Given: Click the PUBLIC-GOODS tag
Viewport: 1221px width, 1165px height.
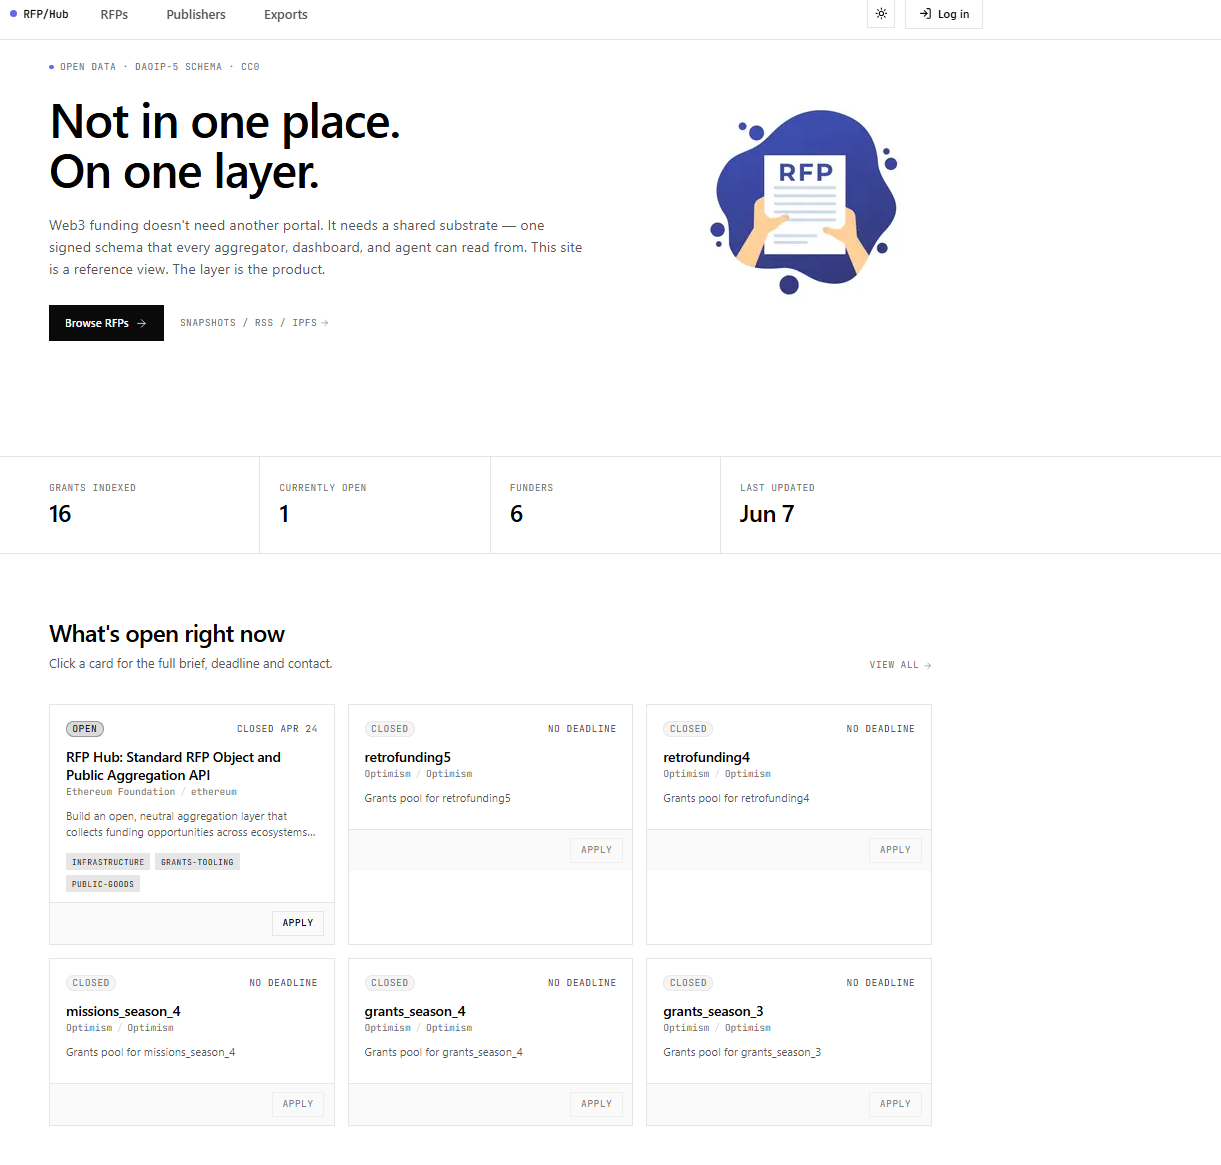Looking at the screenshot, I should (x=103, y=884).
